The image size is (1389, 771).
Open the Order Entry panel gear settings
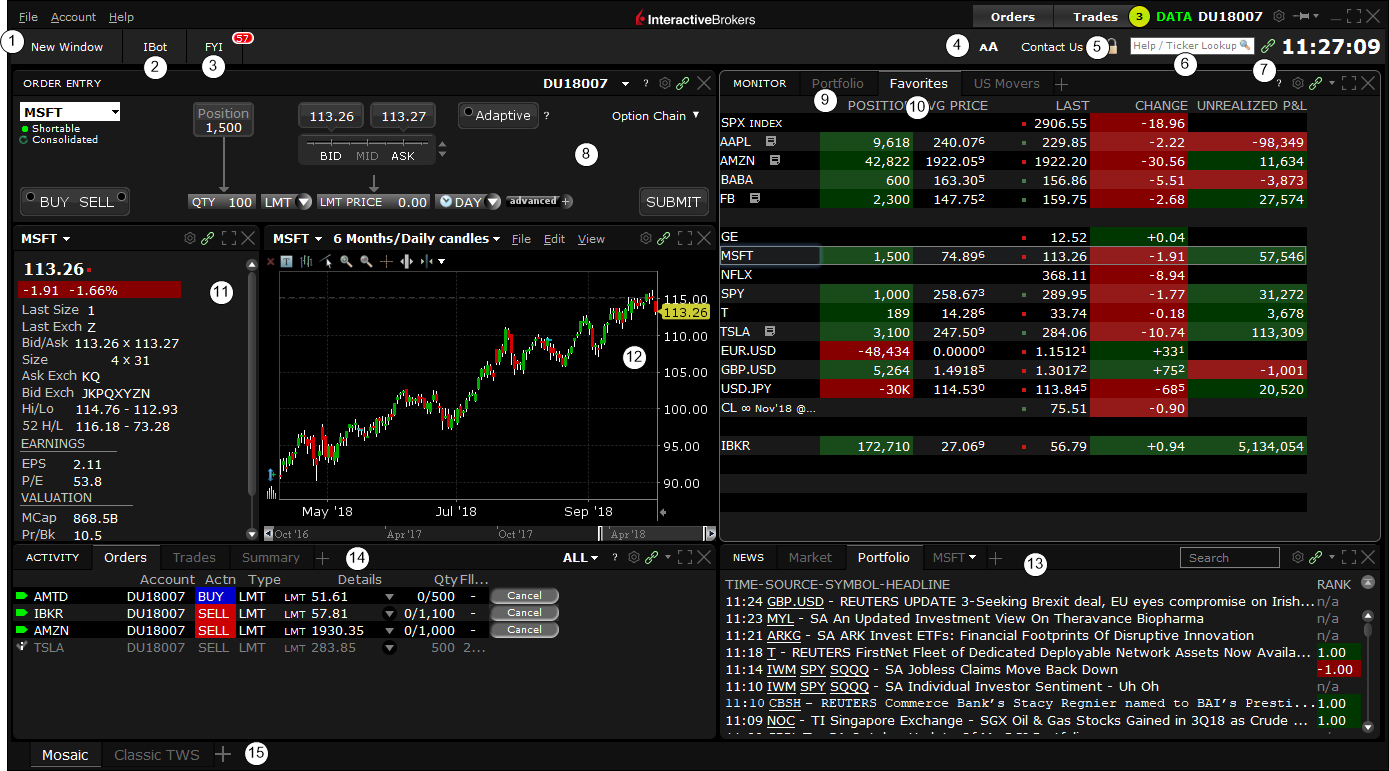pos(665,84)
